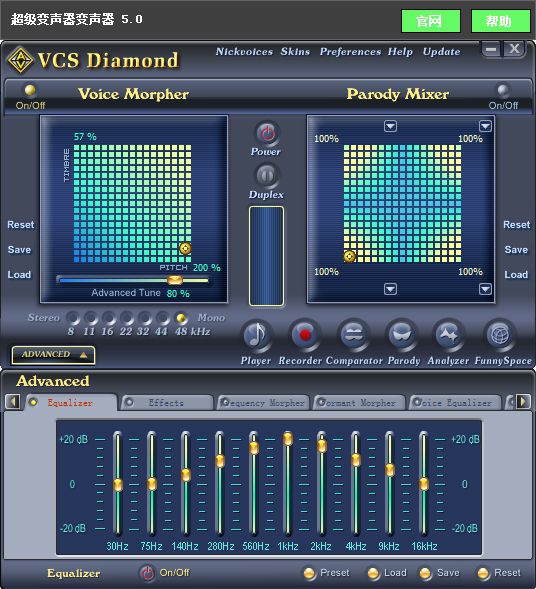
Task: Launch the Comparator icon
Action: coord(354,335)
